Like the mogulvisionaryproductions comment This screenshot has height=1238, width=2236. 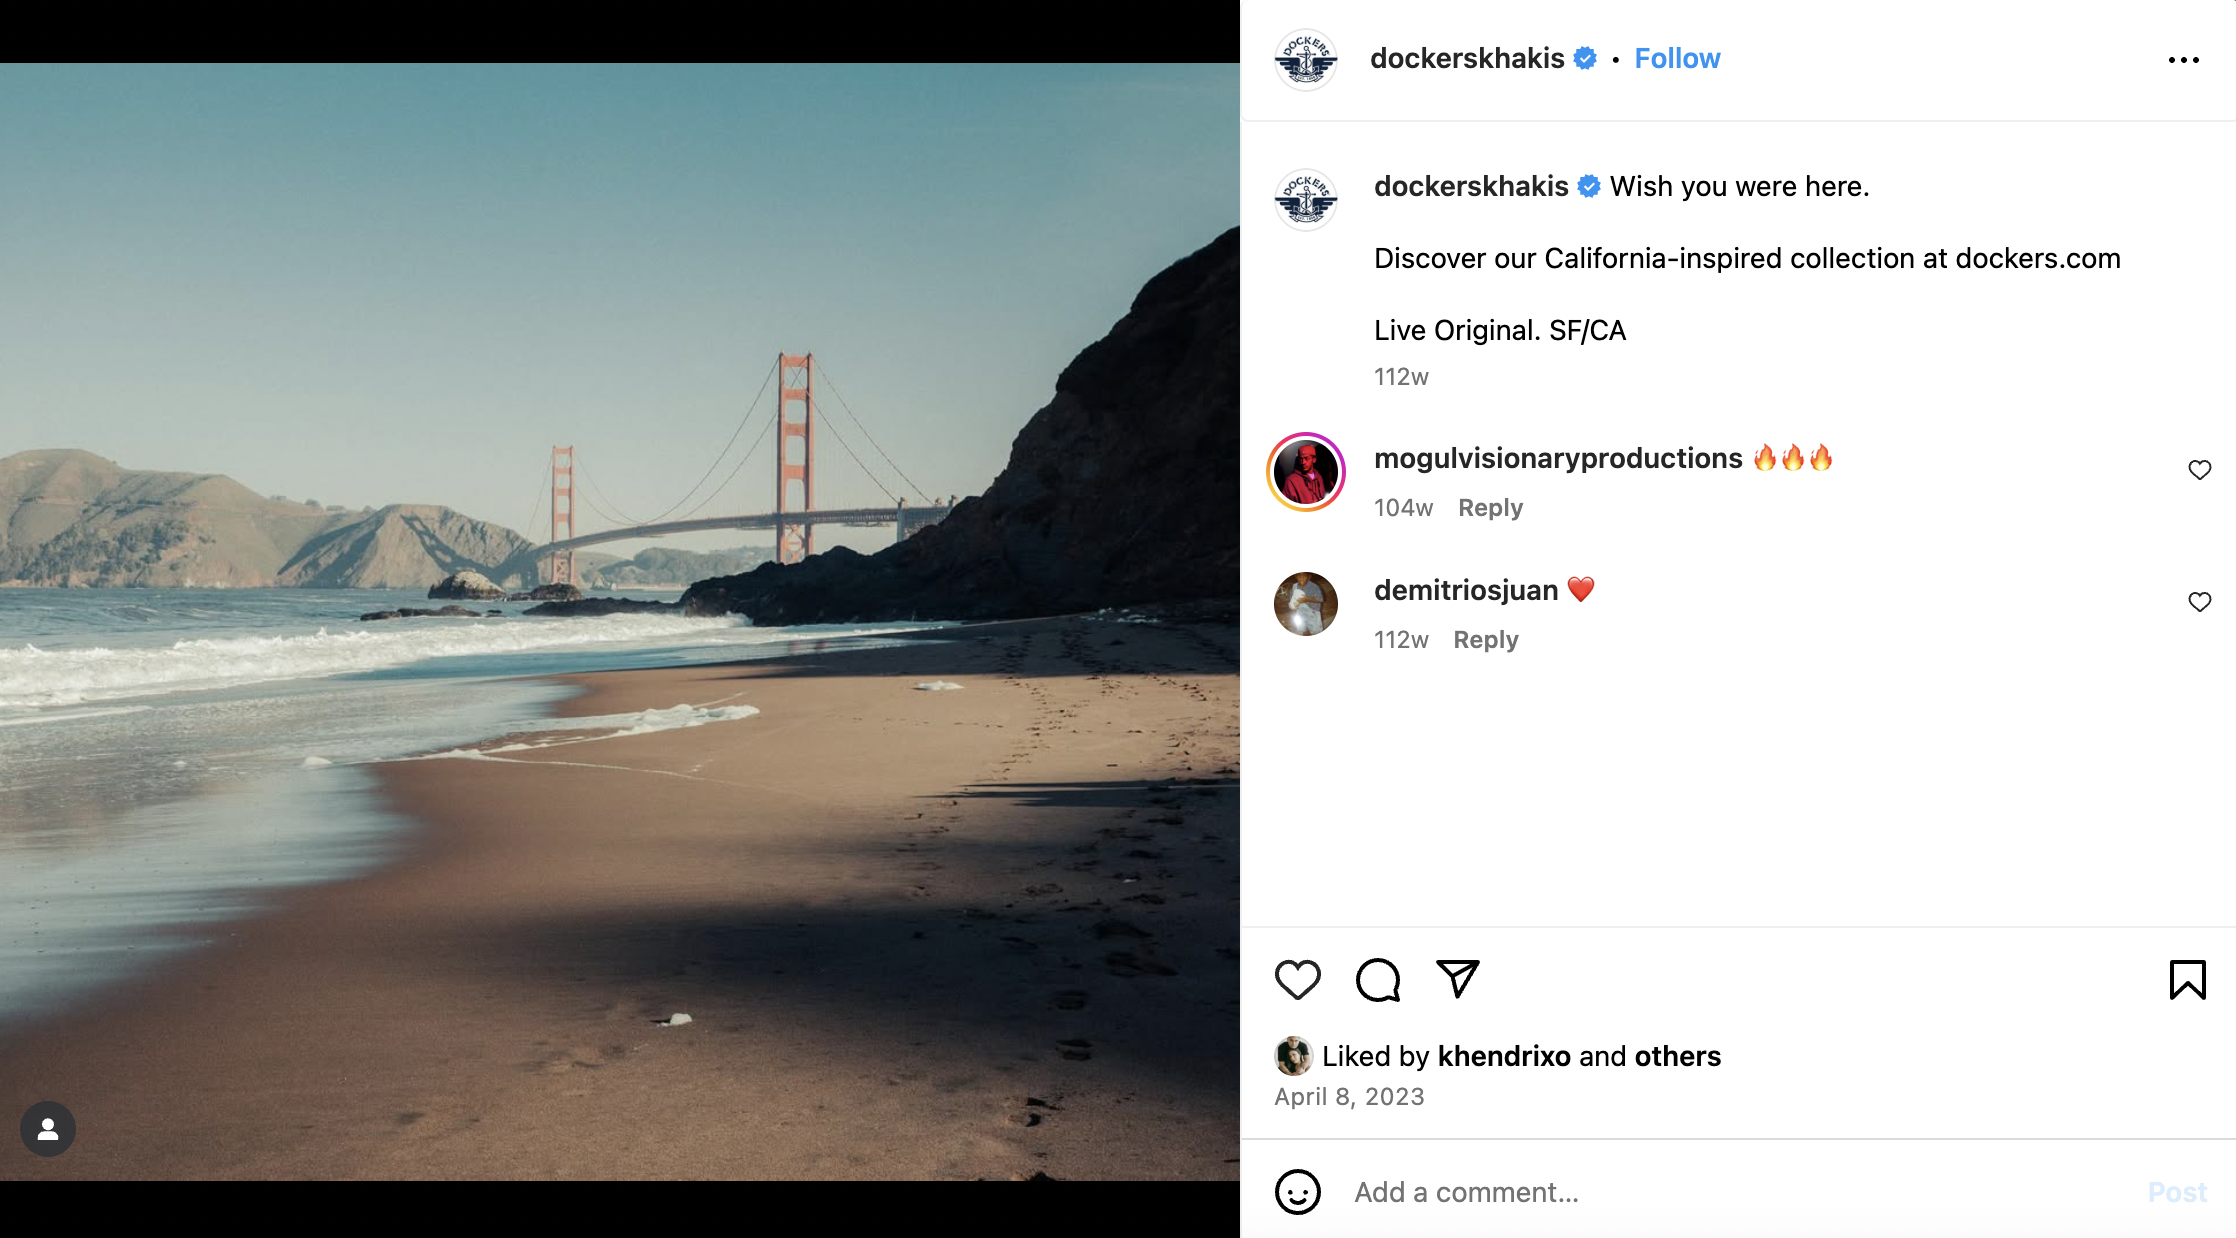pyautogui.click(x=2199, y=470)
